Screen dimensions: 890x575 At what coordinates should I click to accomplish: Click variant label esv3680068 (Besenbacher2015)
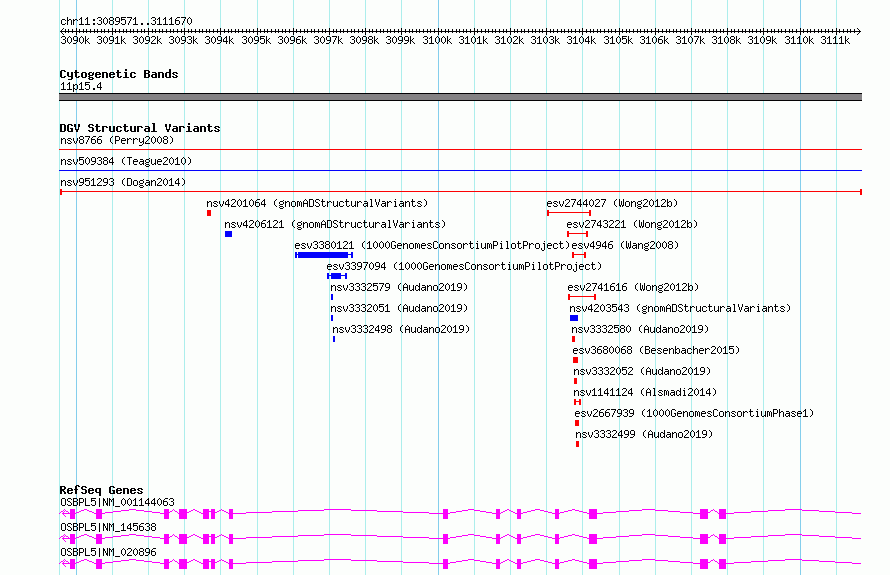tap(656, 350)
